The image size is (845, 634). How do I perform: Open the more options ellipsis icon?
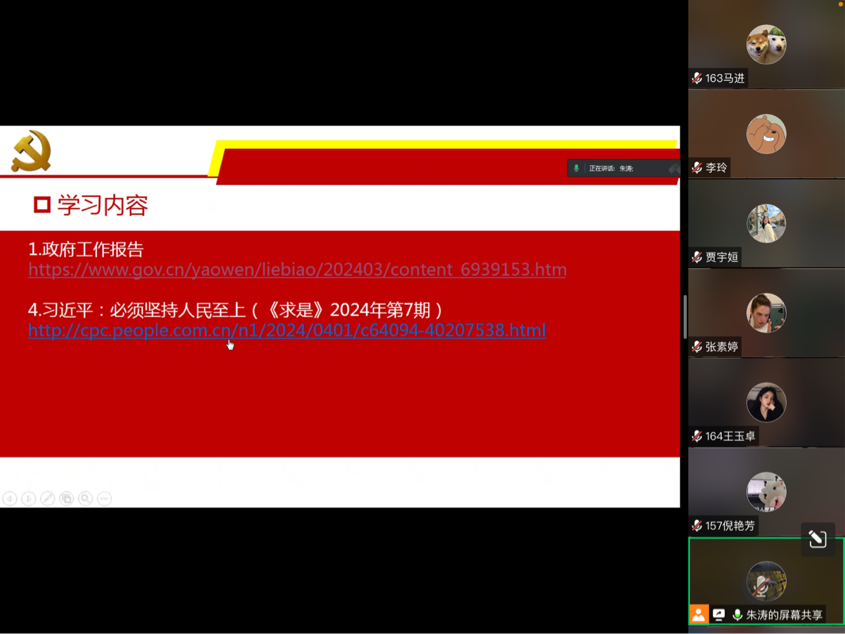(x=104, y=498)
